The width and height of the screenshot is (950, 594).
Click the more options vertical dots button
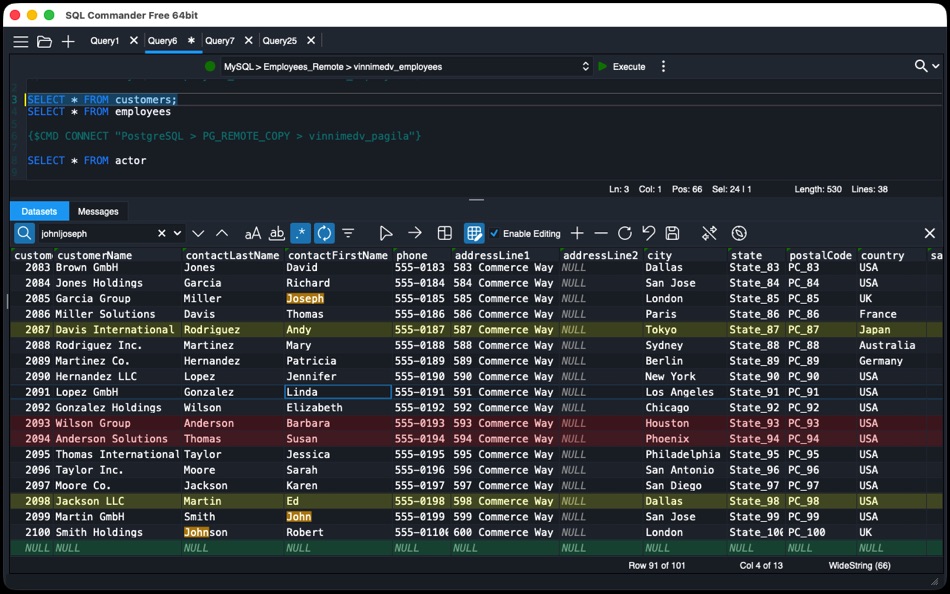[663, 67]
